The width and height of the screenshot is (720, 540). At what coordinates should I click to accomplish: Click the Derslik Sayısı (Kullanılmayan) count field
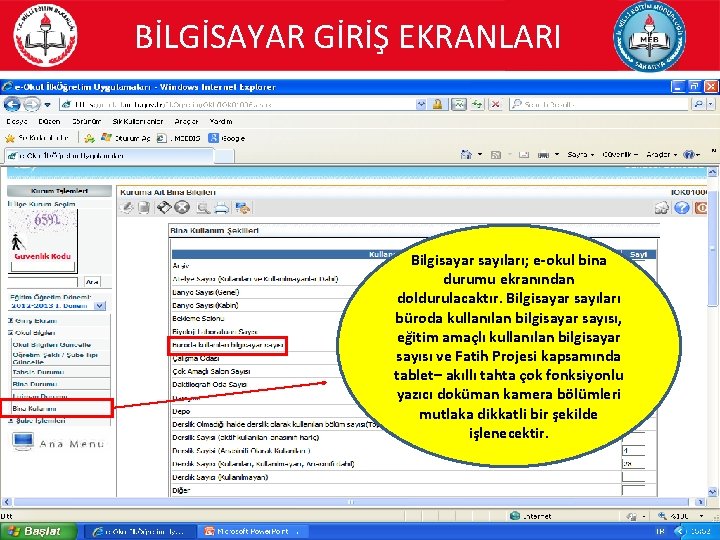[633, 477]
